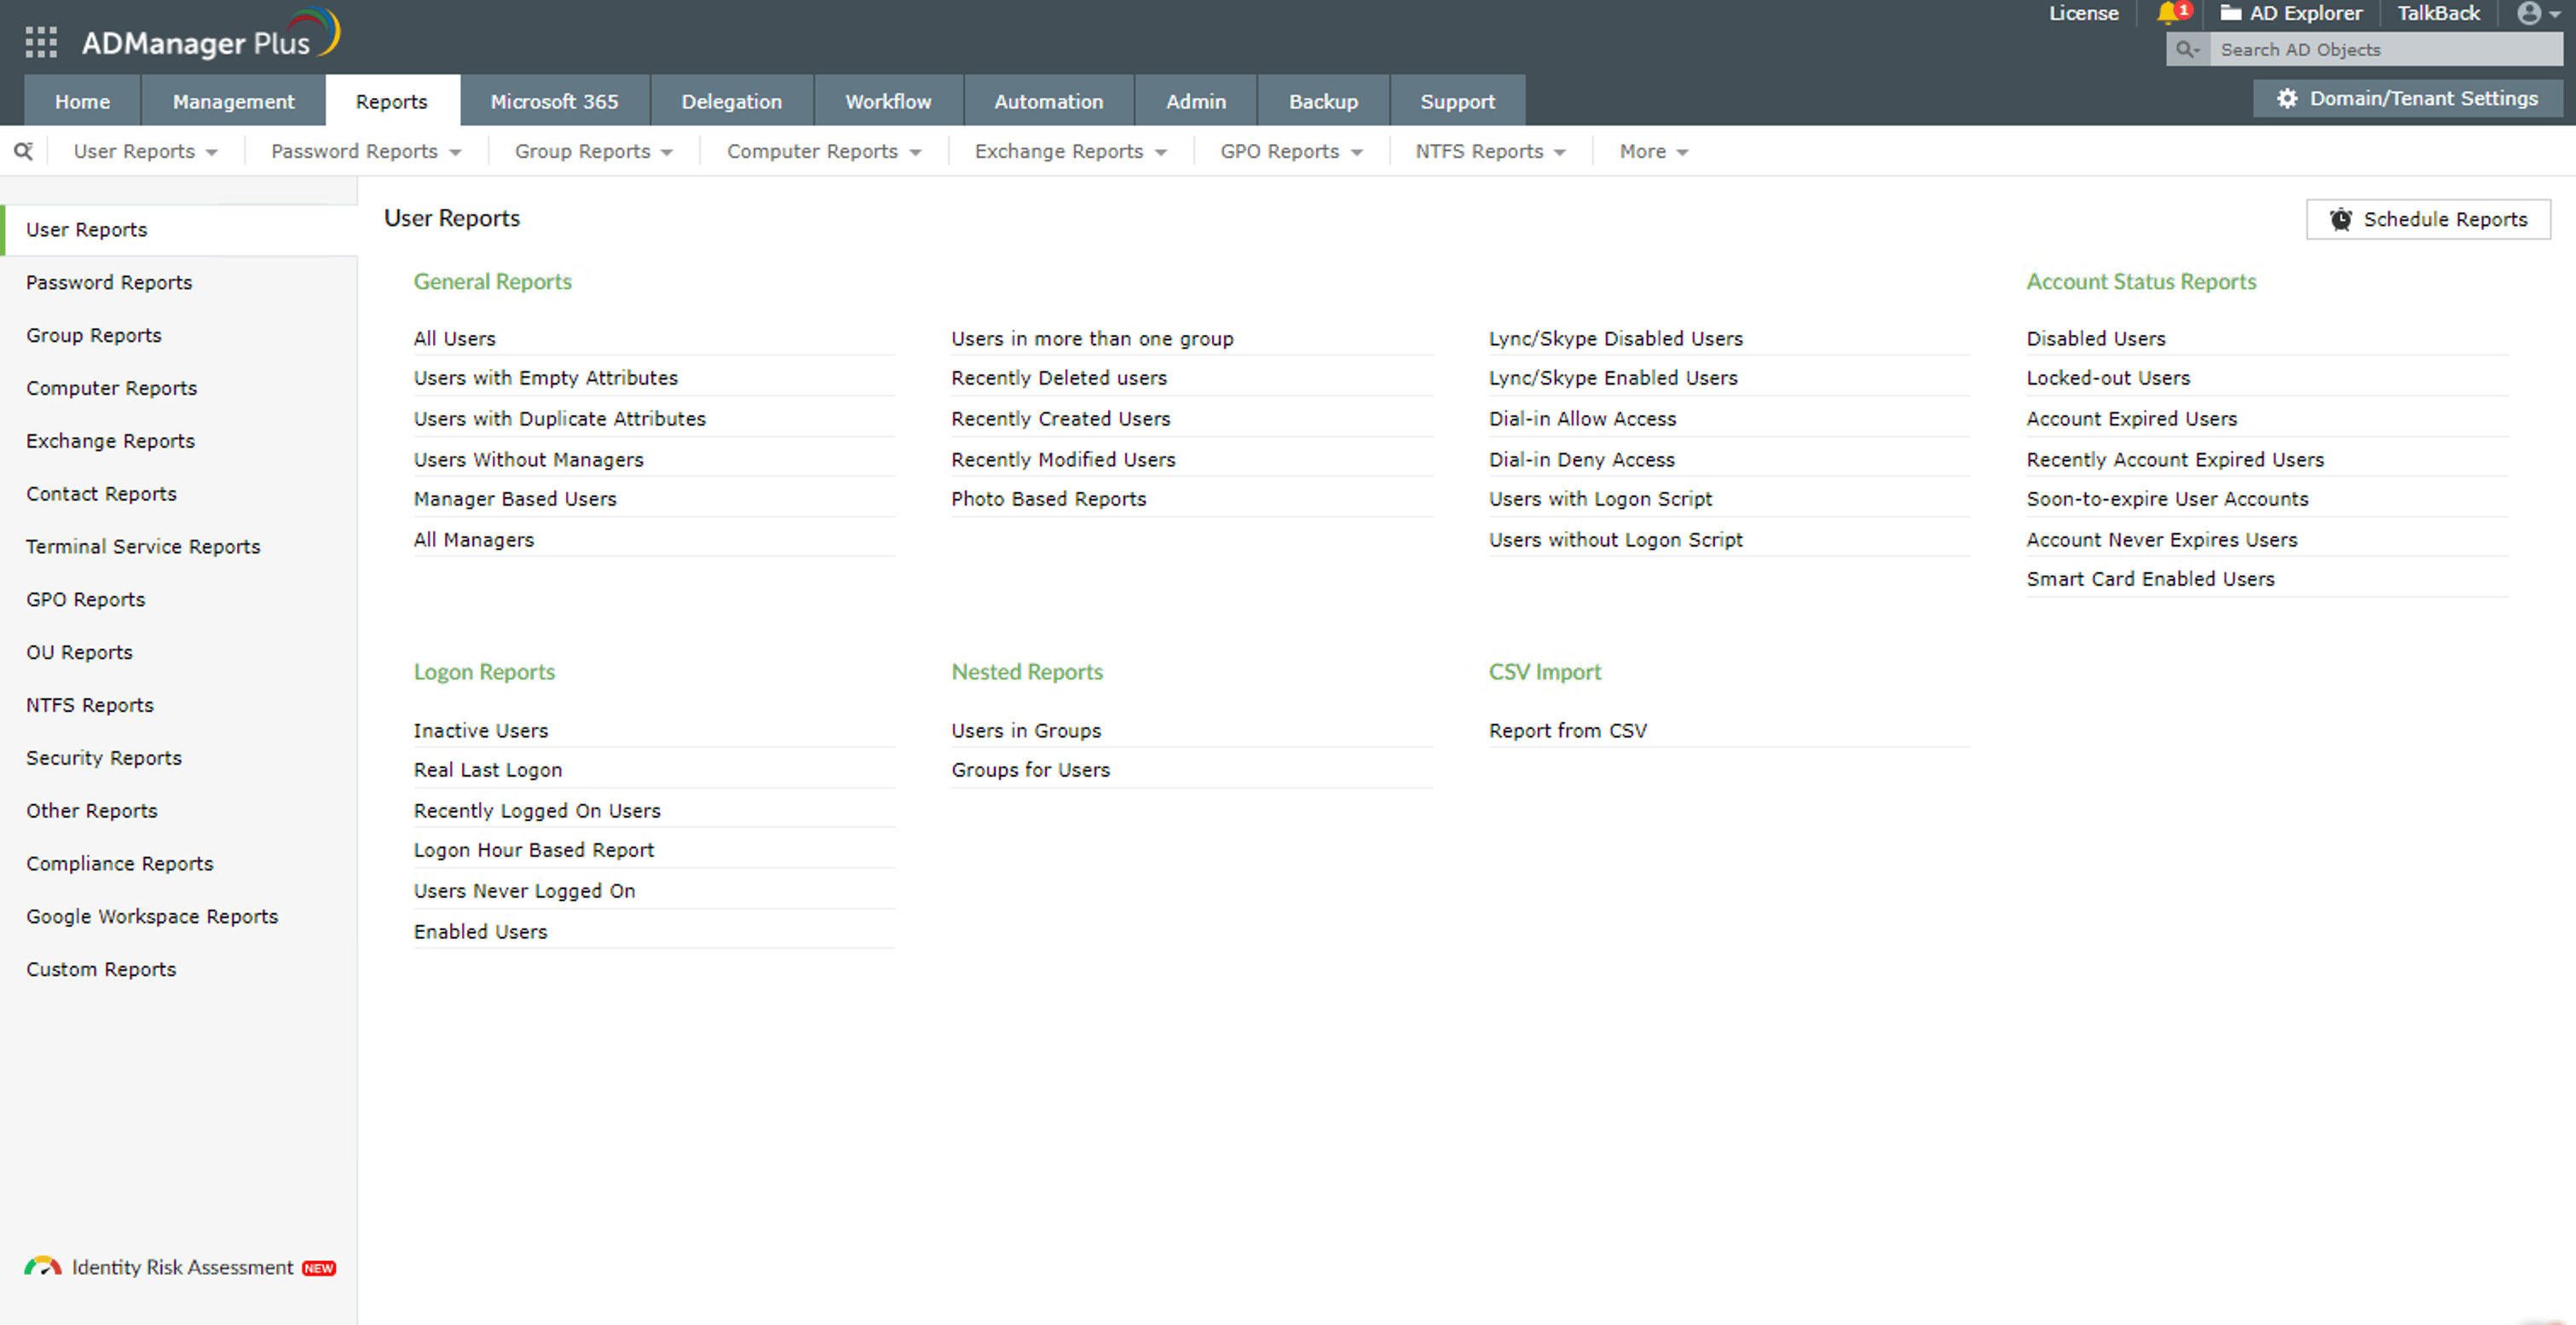Expand User Reports dropdown
The width and height of the screenshot is (2576, 1325).
(x=145, y=151)
